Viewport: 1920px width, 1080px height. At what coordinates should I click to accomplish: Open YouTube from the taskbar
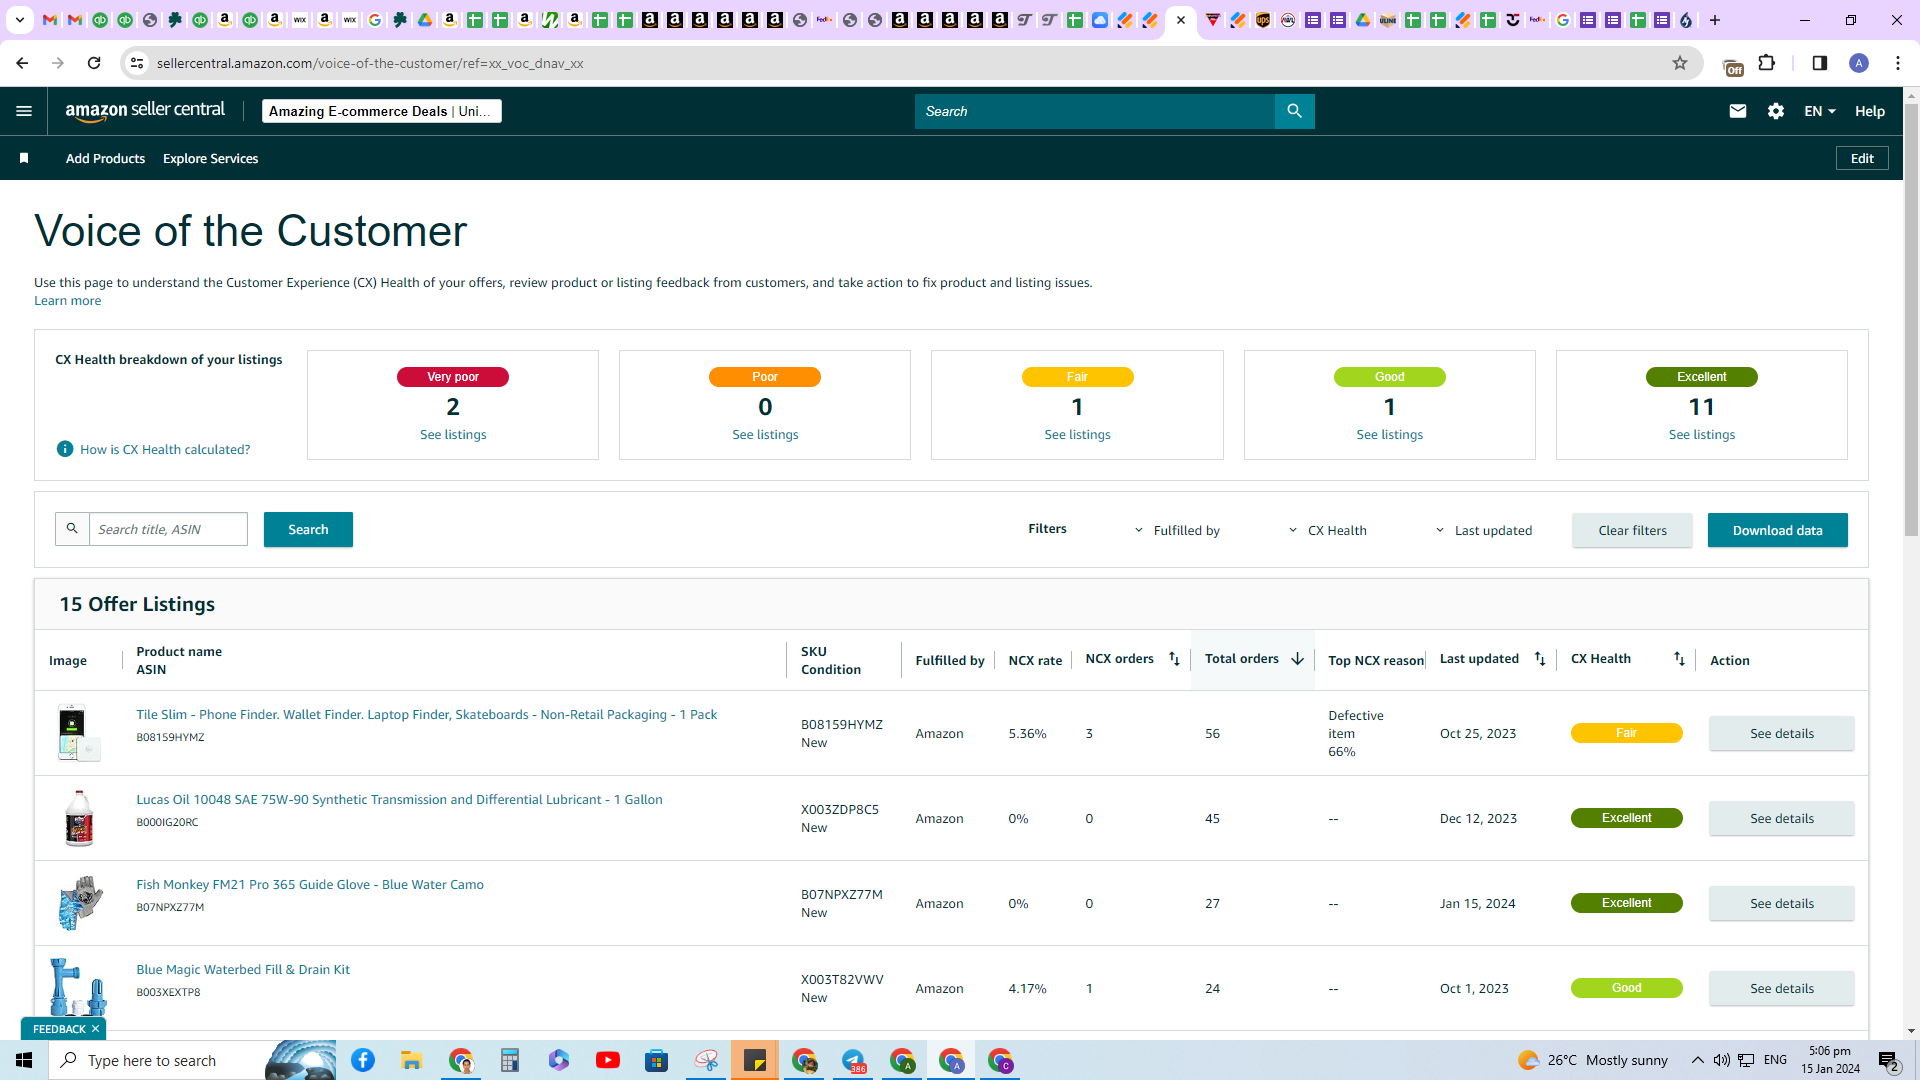[x=608, y=1060]
